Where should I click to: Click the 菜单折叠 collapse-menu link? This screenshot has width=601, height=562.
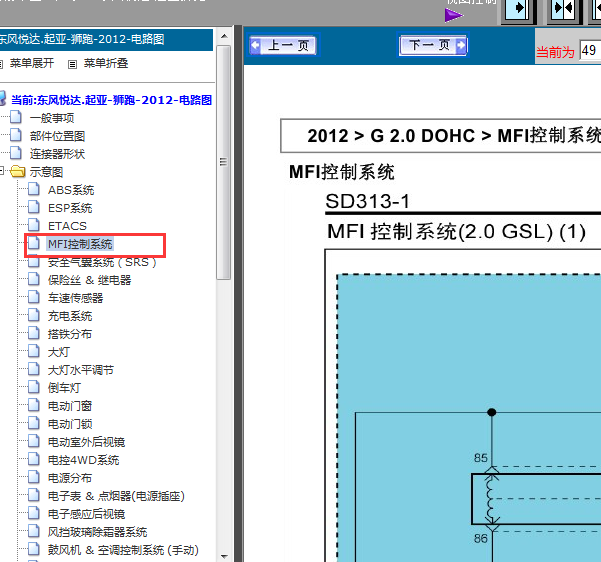[x=106, y=63]
